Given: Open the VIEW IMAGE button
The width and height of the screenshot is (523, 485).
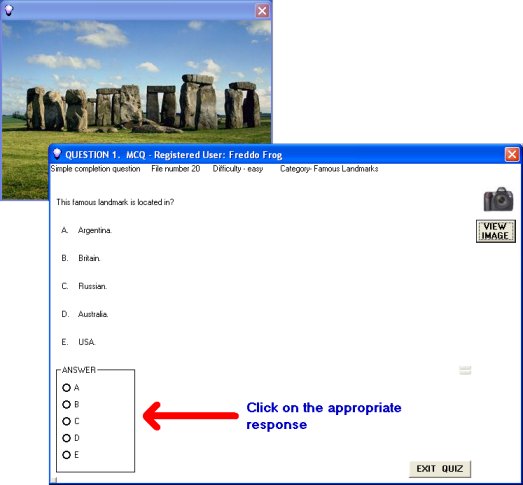Looking at the screenshot, I should (x=496, y=231).
